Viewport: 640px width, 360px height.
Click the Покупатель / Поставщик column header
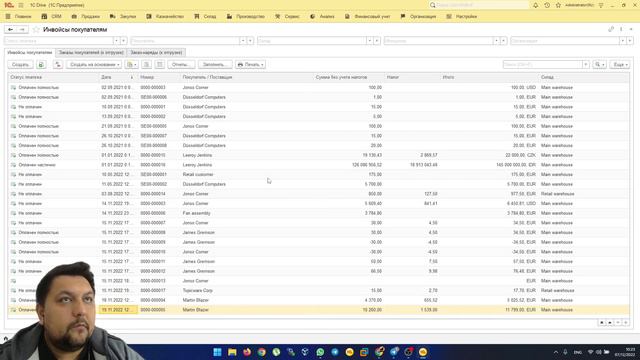click(246, 77)
